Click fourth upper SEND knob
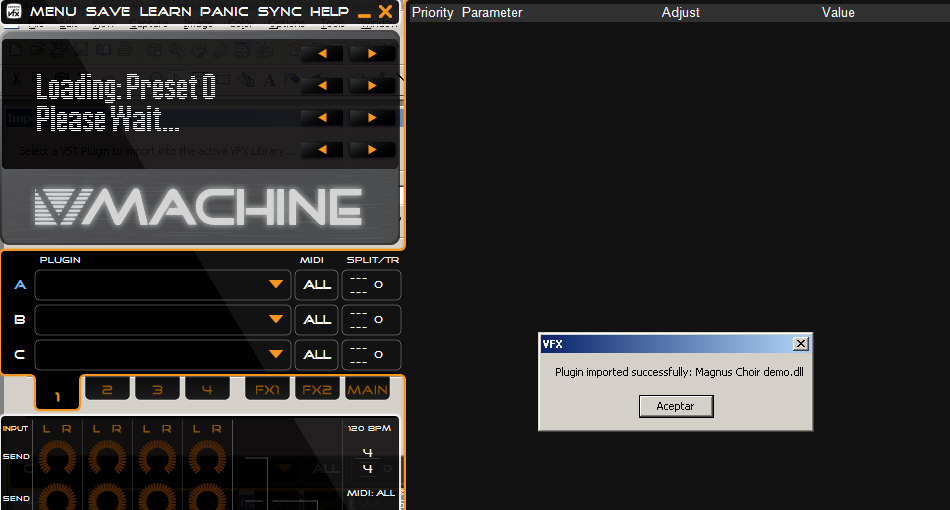This screenshot has height=510, width=950. [x=207, y=458]
